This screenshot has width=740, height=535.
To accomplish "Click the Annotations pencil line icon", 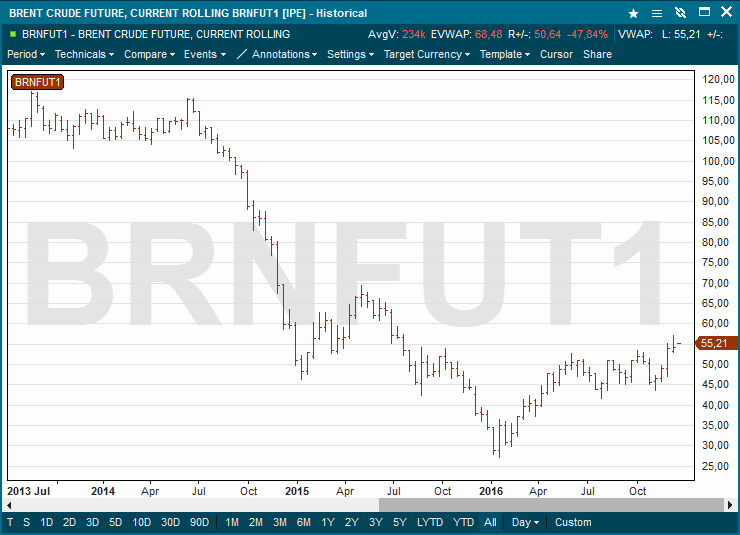I will click(x=241, y=54).
